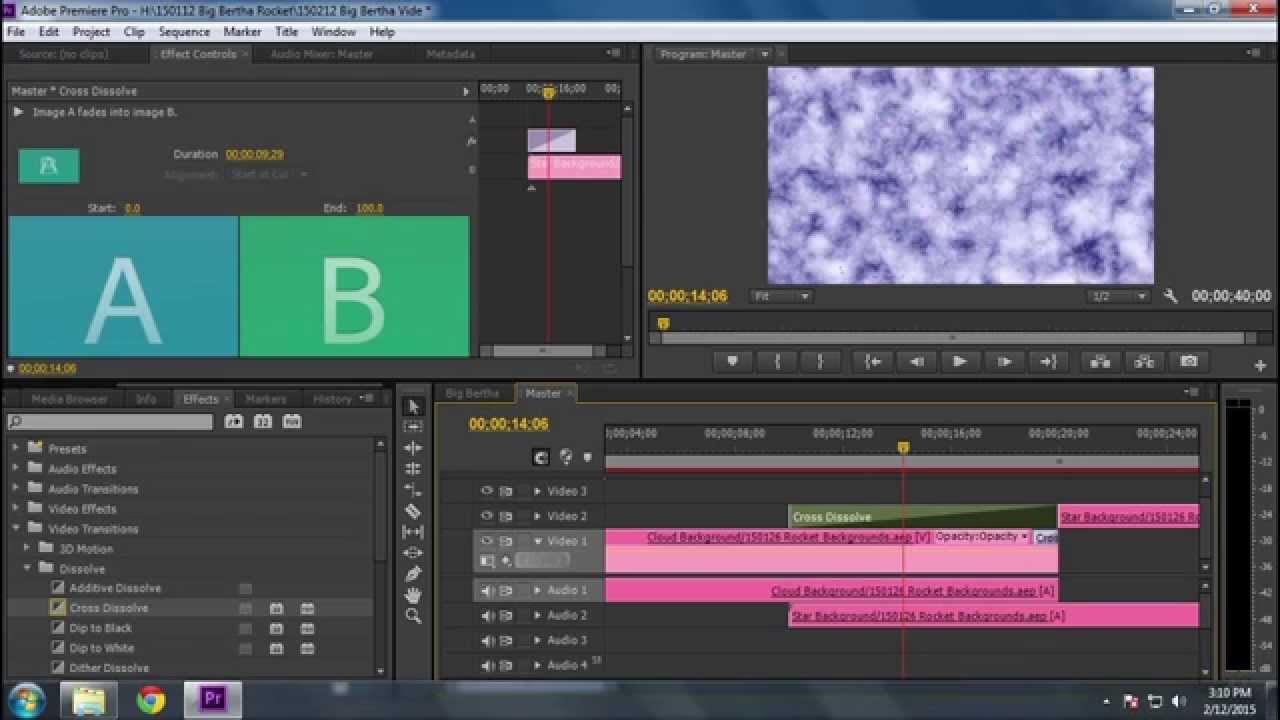Toggle Video 3 track eye visibility
The image size is (1280, 720).
click(487, 491)
